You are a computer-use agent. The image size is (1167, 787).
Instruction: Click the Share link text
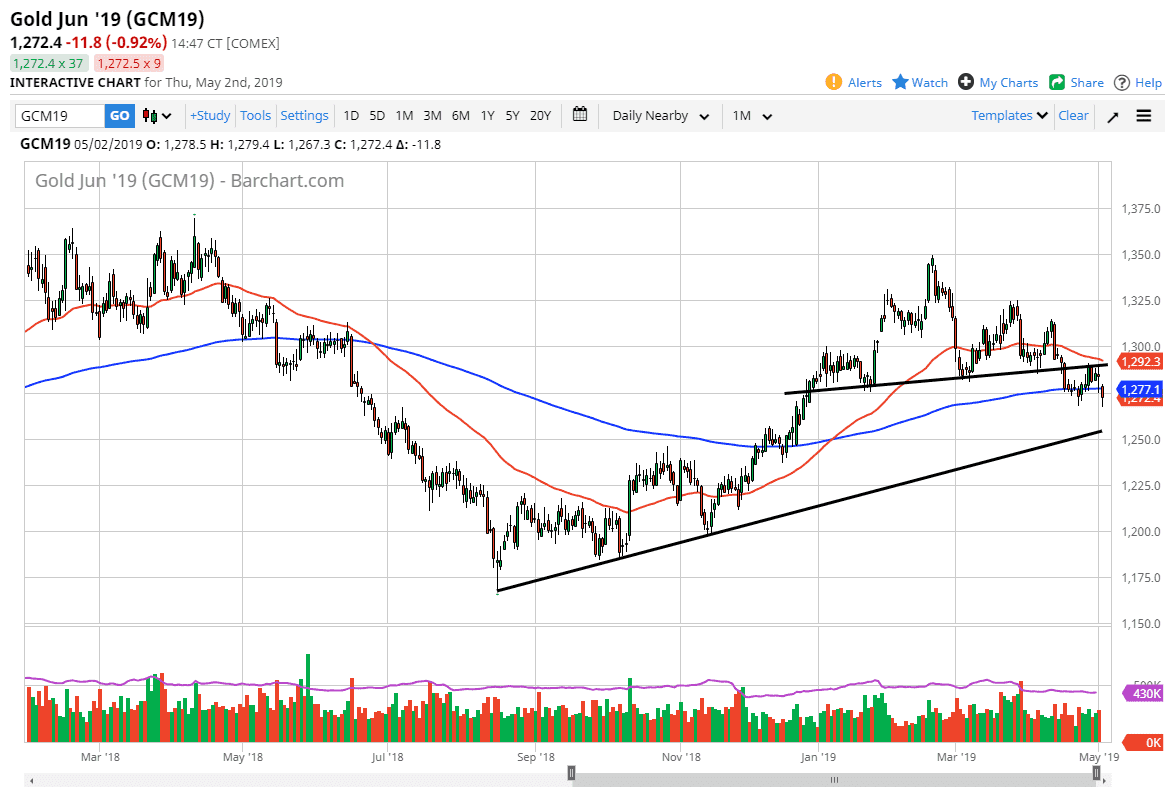[x=1087, y=83]
